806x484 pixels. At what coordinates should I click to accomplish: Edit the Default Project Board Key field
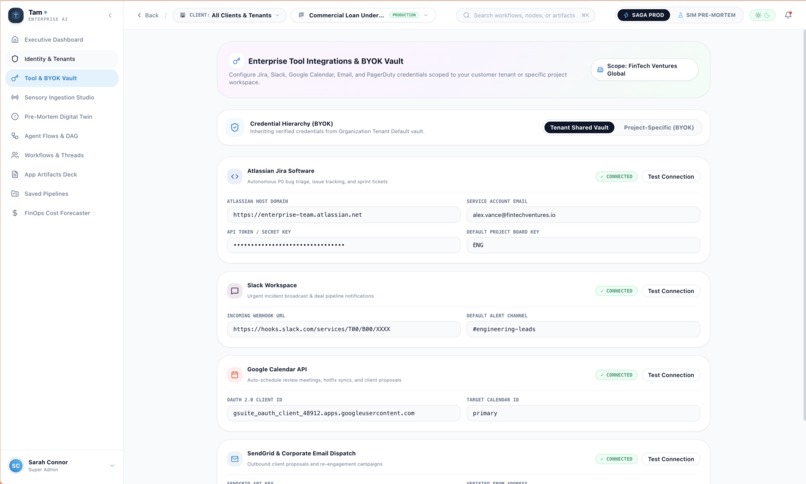coord(583,245)
